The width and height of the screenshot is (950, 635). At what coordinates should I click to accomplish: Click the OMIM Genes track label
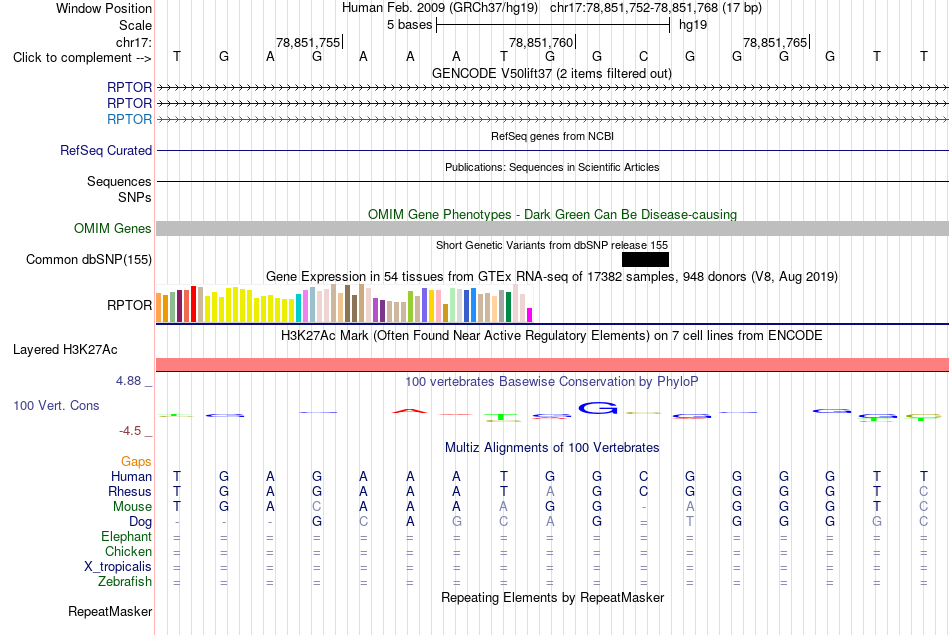click(113, 228)
